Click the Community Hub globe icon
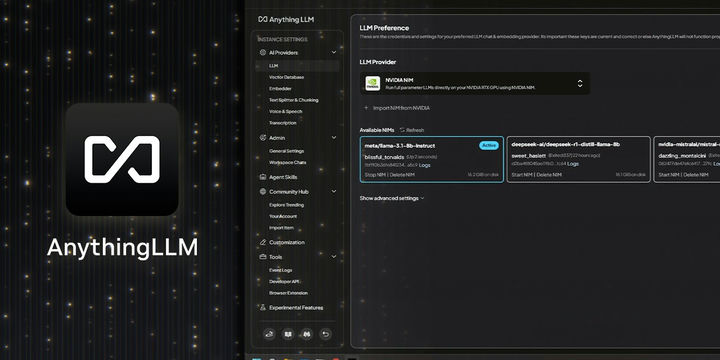The image size is (720, 360). pyautogui.click(x=263, y=191)
